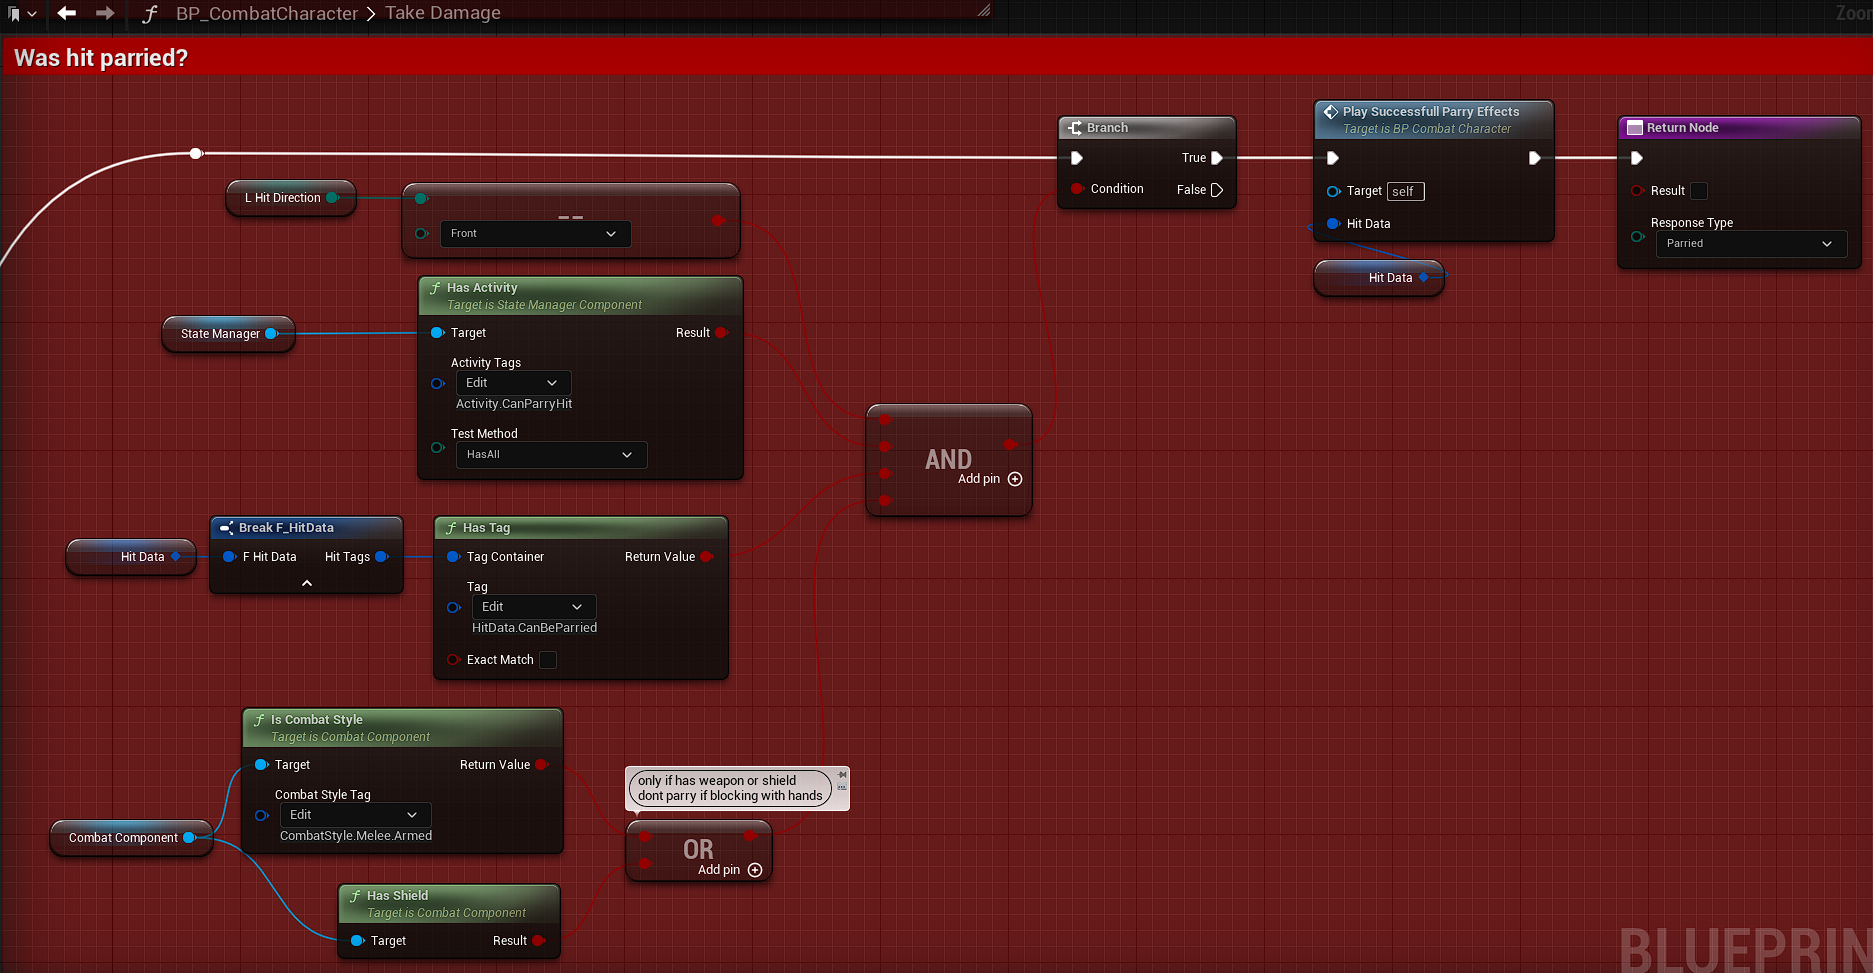
Task: Click the Target self input field
Action: tap(1405, 192)
